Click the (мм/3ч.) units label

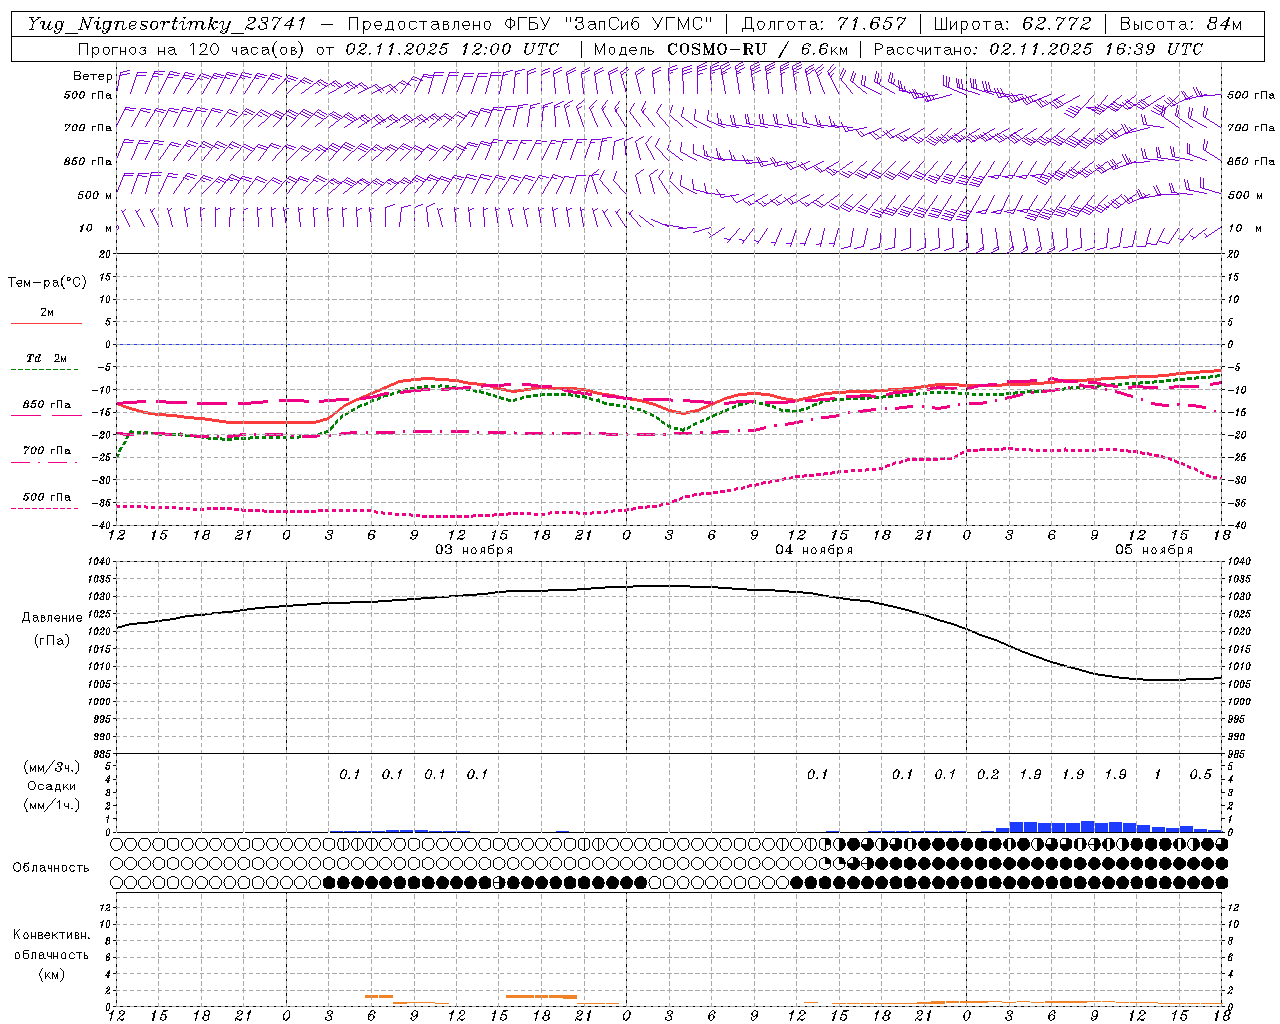52,767
